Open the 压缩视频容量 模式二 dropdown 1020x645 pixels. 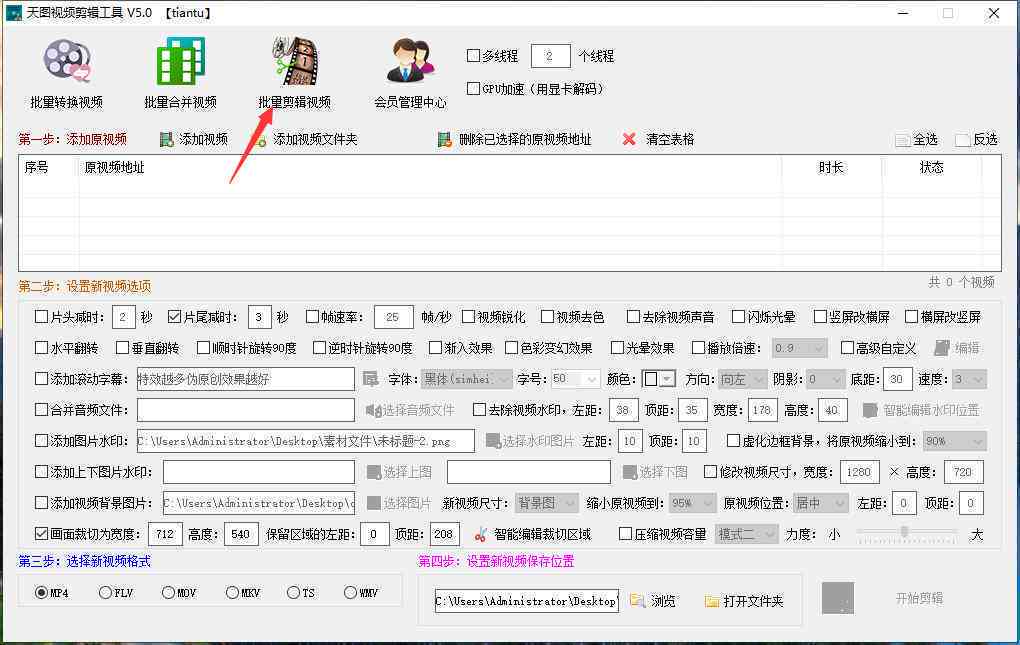pos(746,534)
